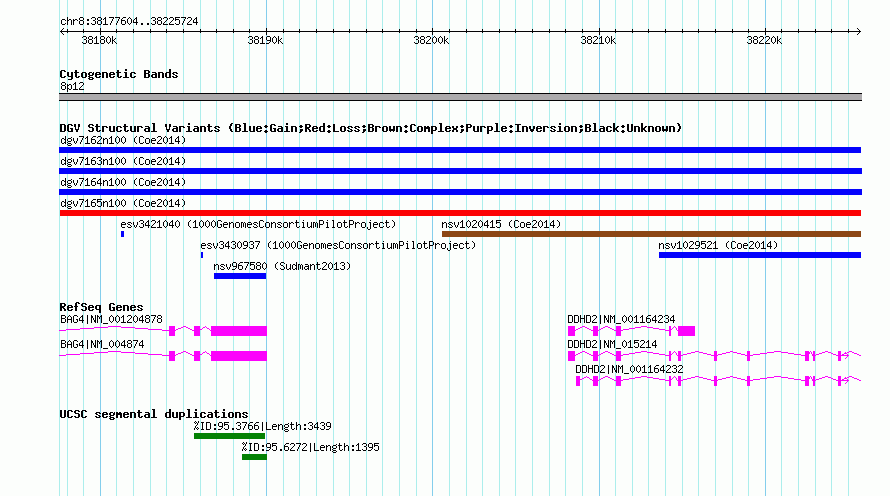Click the DDHD2 NM_001164234 last exon block

(686, 331)
